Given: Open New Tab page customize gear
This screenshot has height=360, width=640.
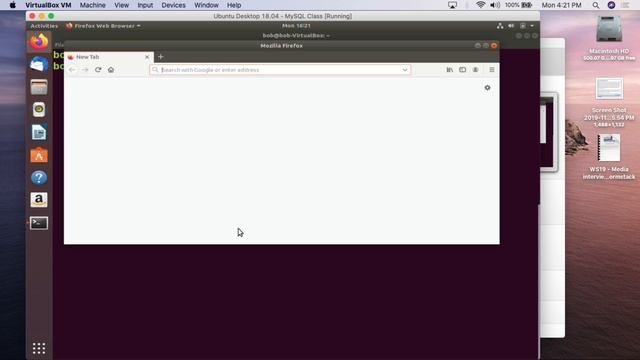Looking at the screenshot, I should (487, 88).
